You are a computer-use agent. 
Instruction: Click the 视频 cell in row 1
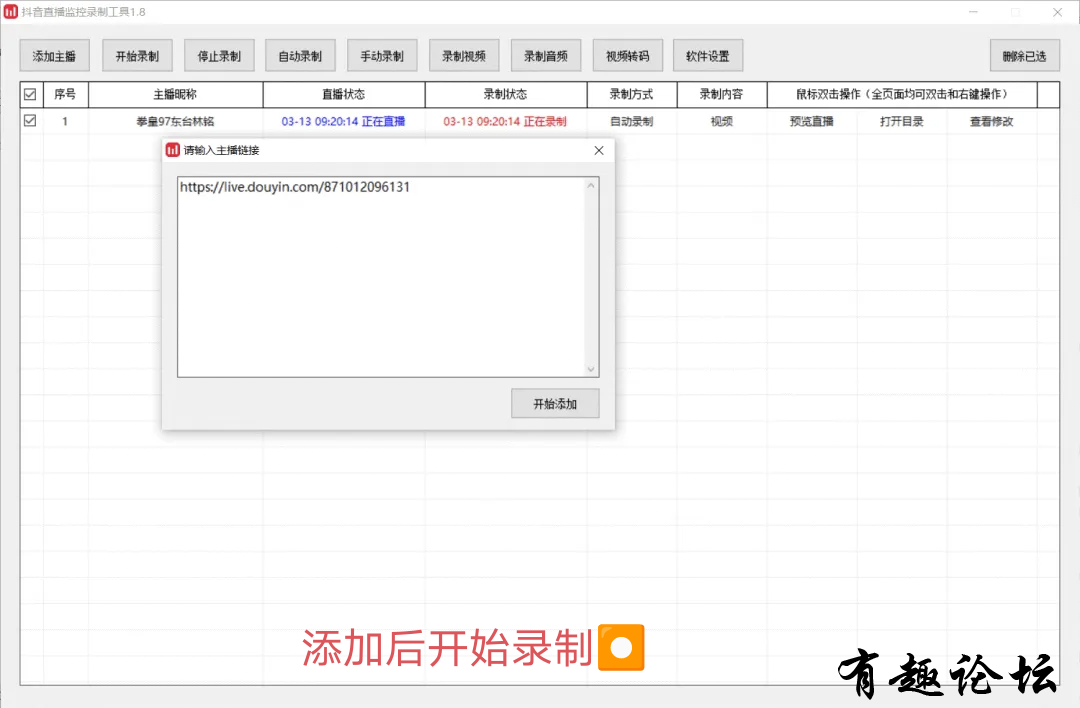point(722,121)
